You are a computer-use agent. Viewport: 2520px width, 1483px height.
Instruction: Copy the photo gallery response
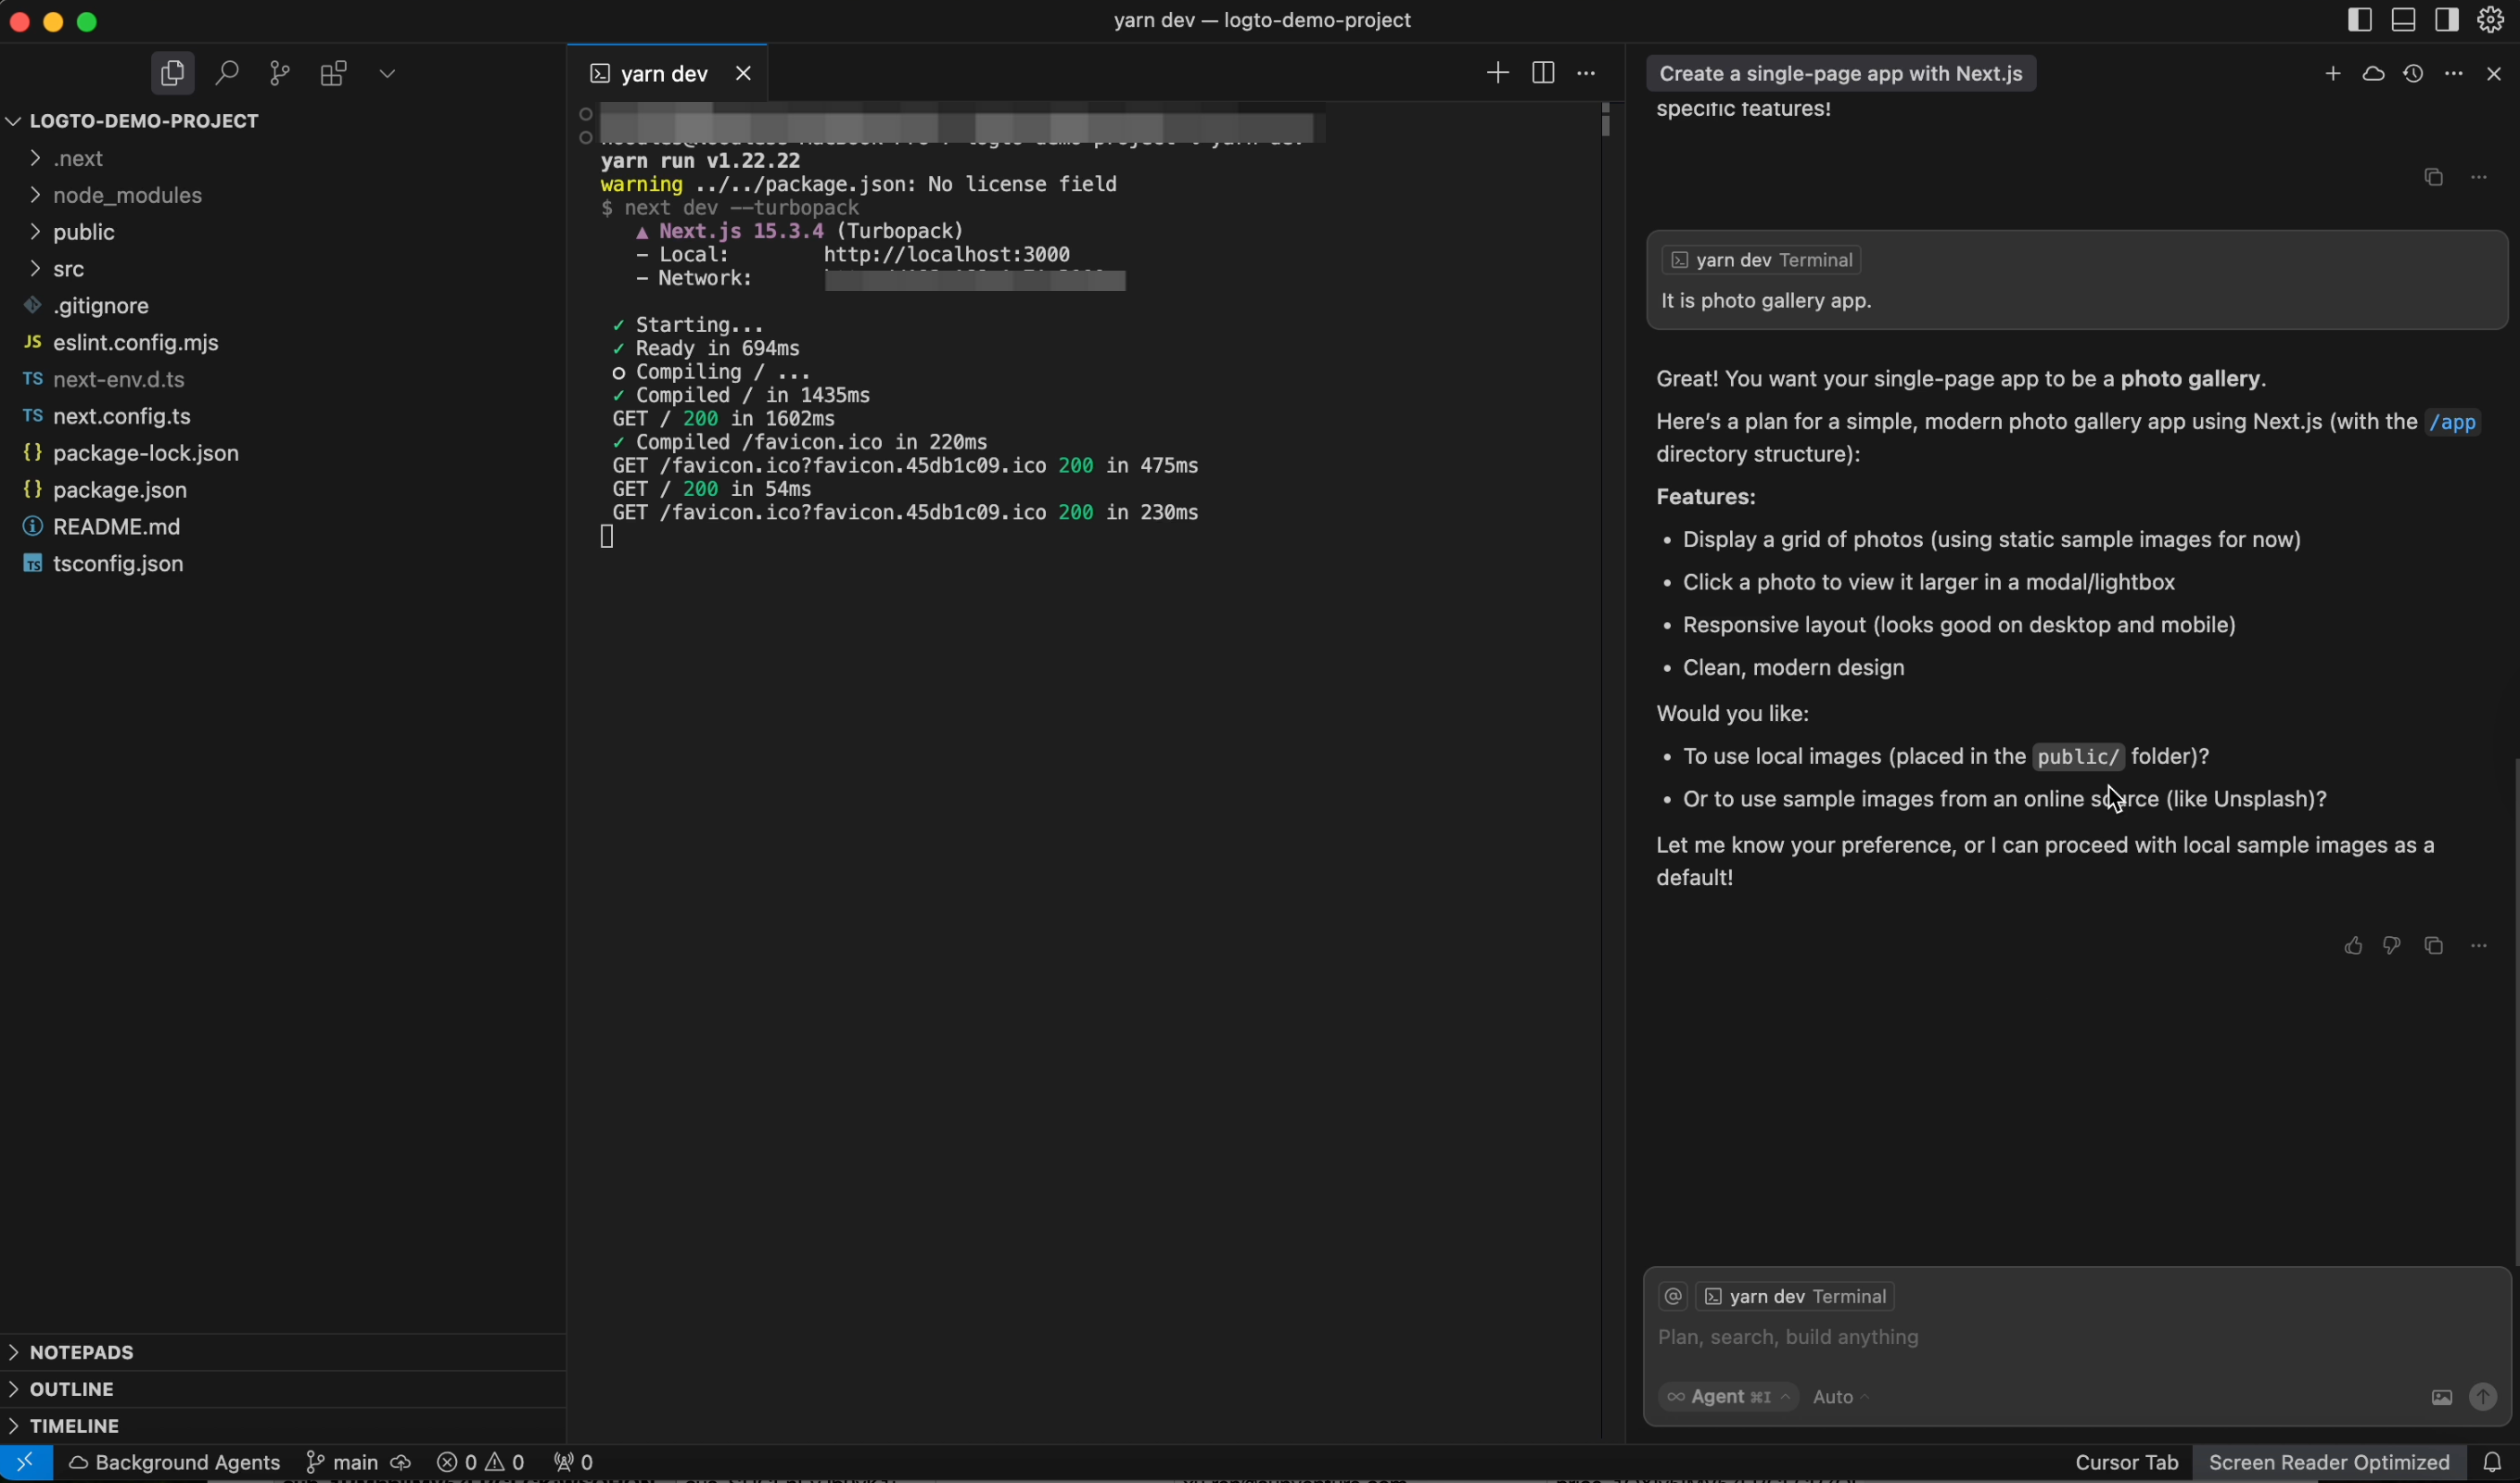coord(2434,946)
